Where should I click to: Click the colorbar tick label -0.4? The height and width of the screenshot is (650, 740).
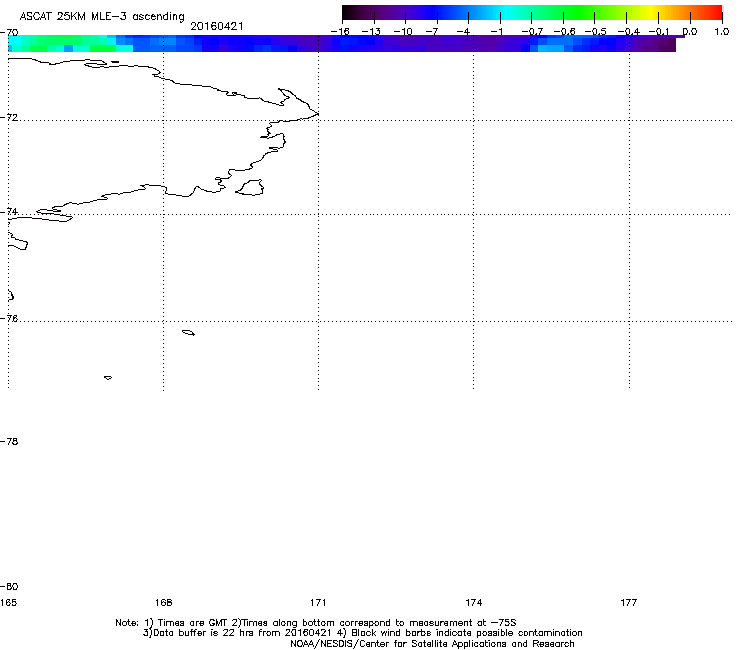pyautogui.click(x=628, y=32)
